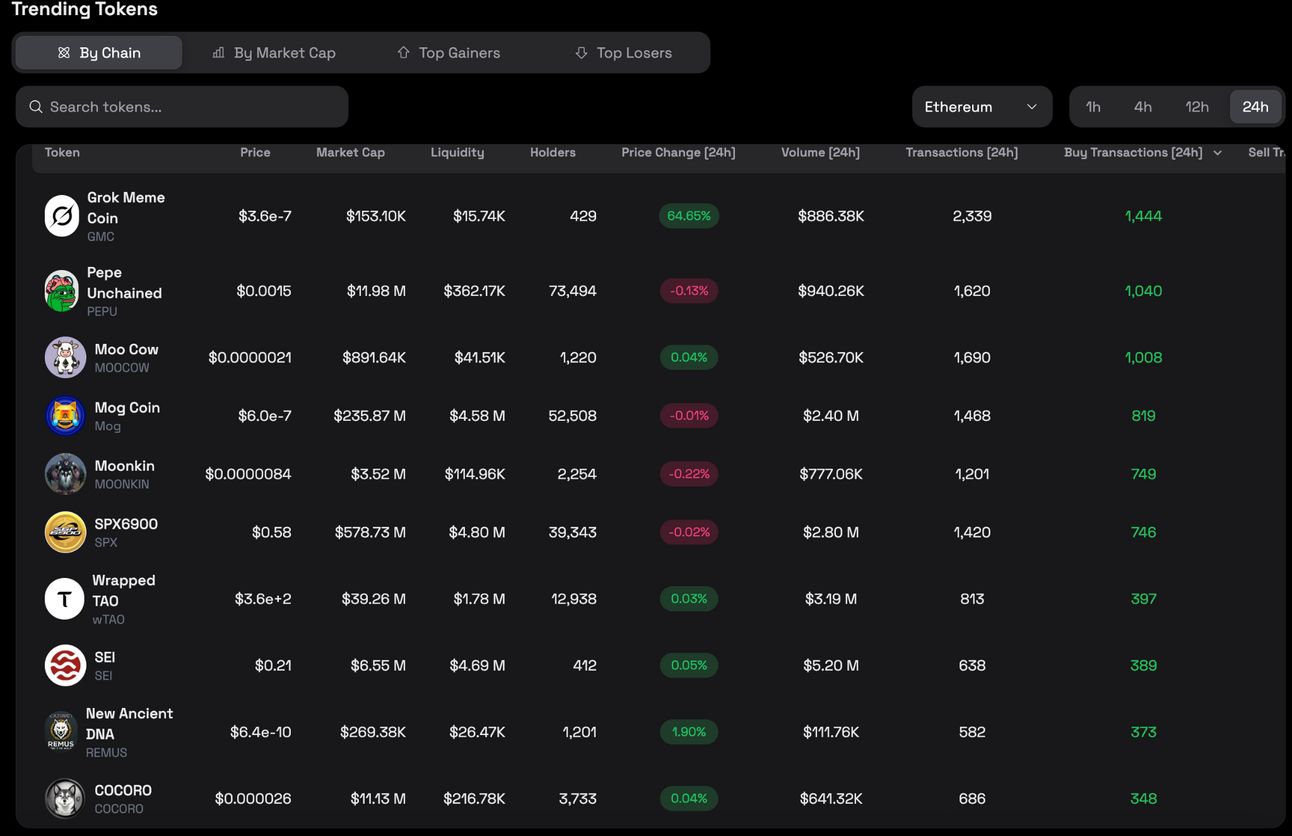Focus the Search tokens input field

[182, 107]
